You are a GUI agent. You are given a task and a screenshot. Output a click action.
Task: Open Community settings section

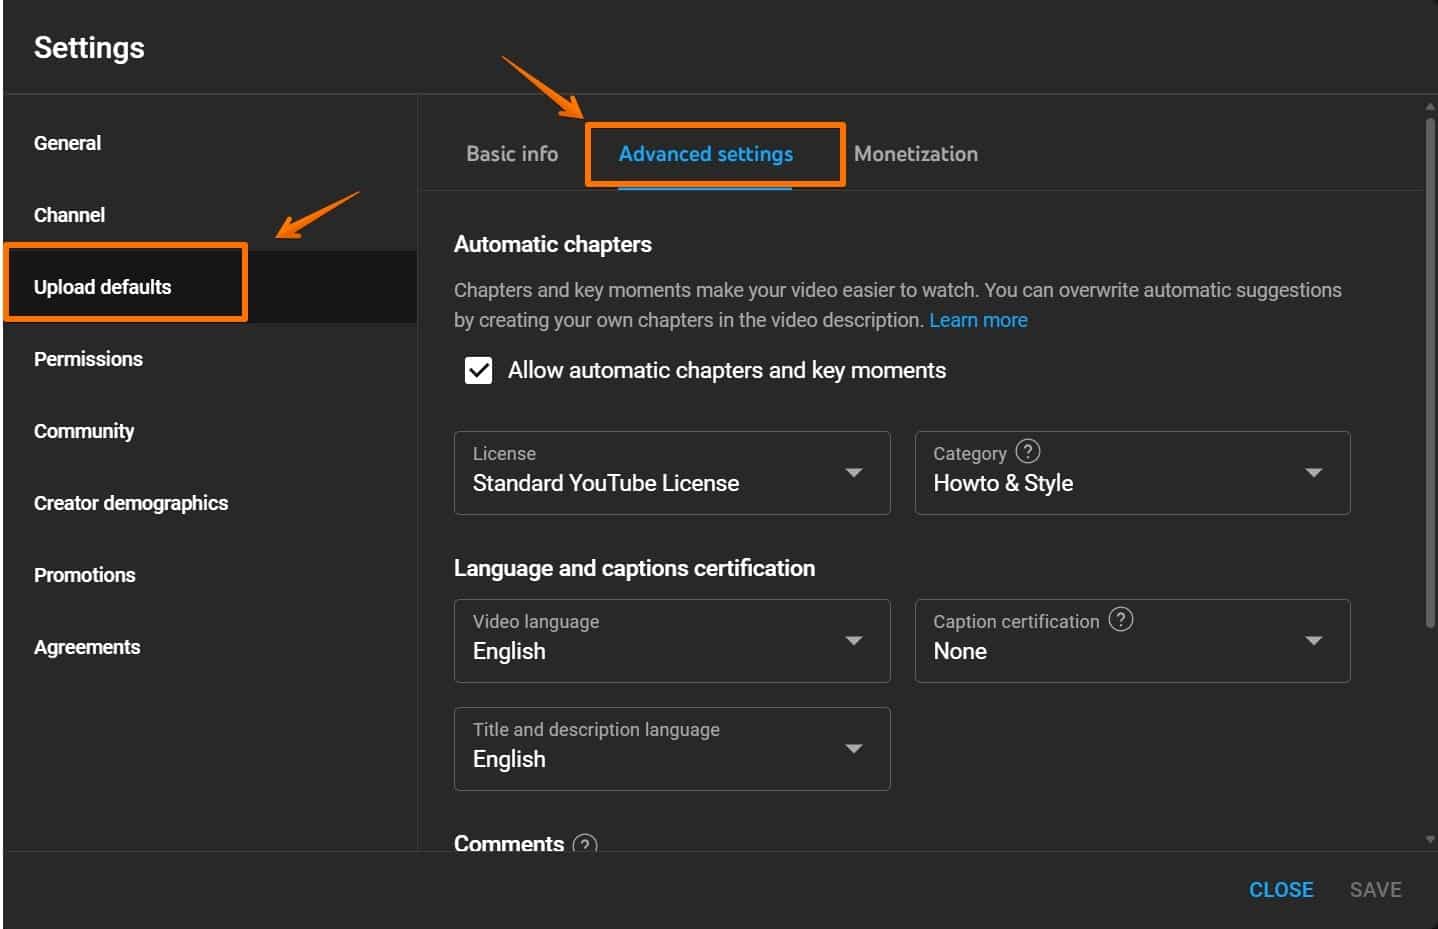[84, 431]
